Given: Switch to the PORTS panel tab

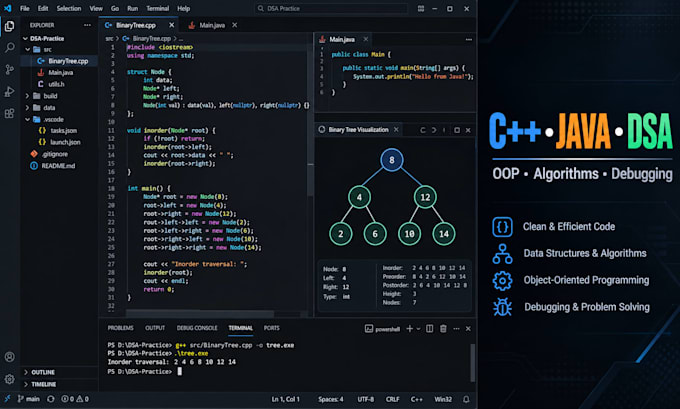Looking at the screenshot, I should (x=271, y=328).
